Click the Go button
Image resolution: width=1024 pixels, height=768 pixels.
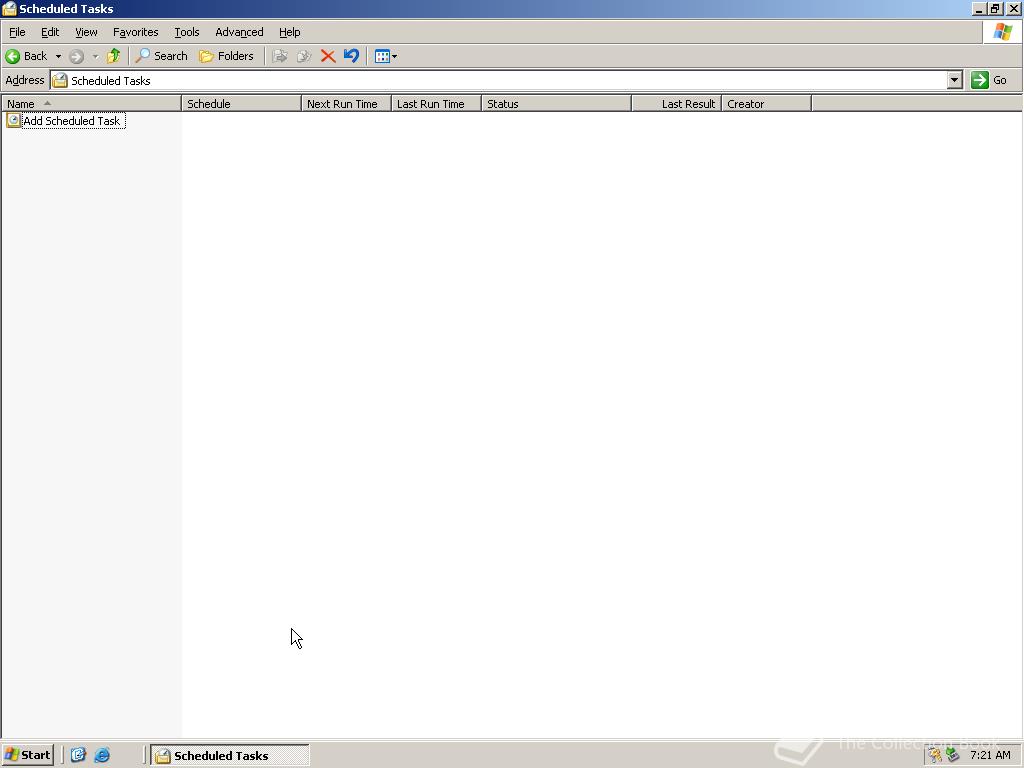click(989, 80)
